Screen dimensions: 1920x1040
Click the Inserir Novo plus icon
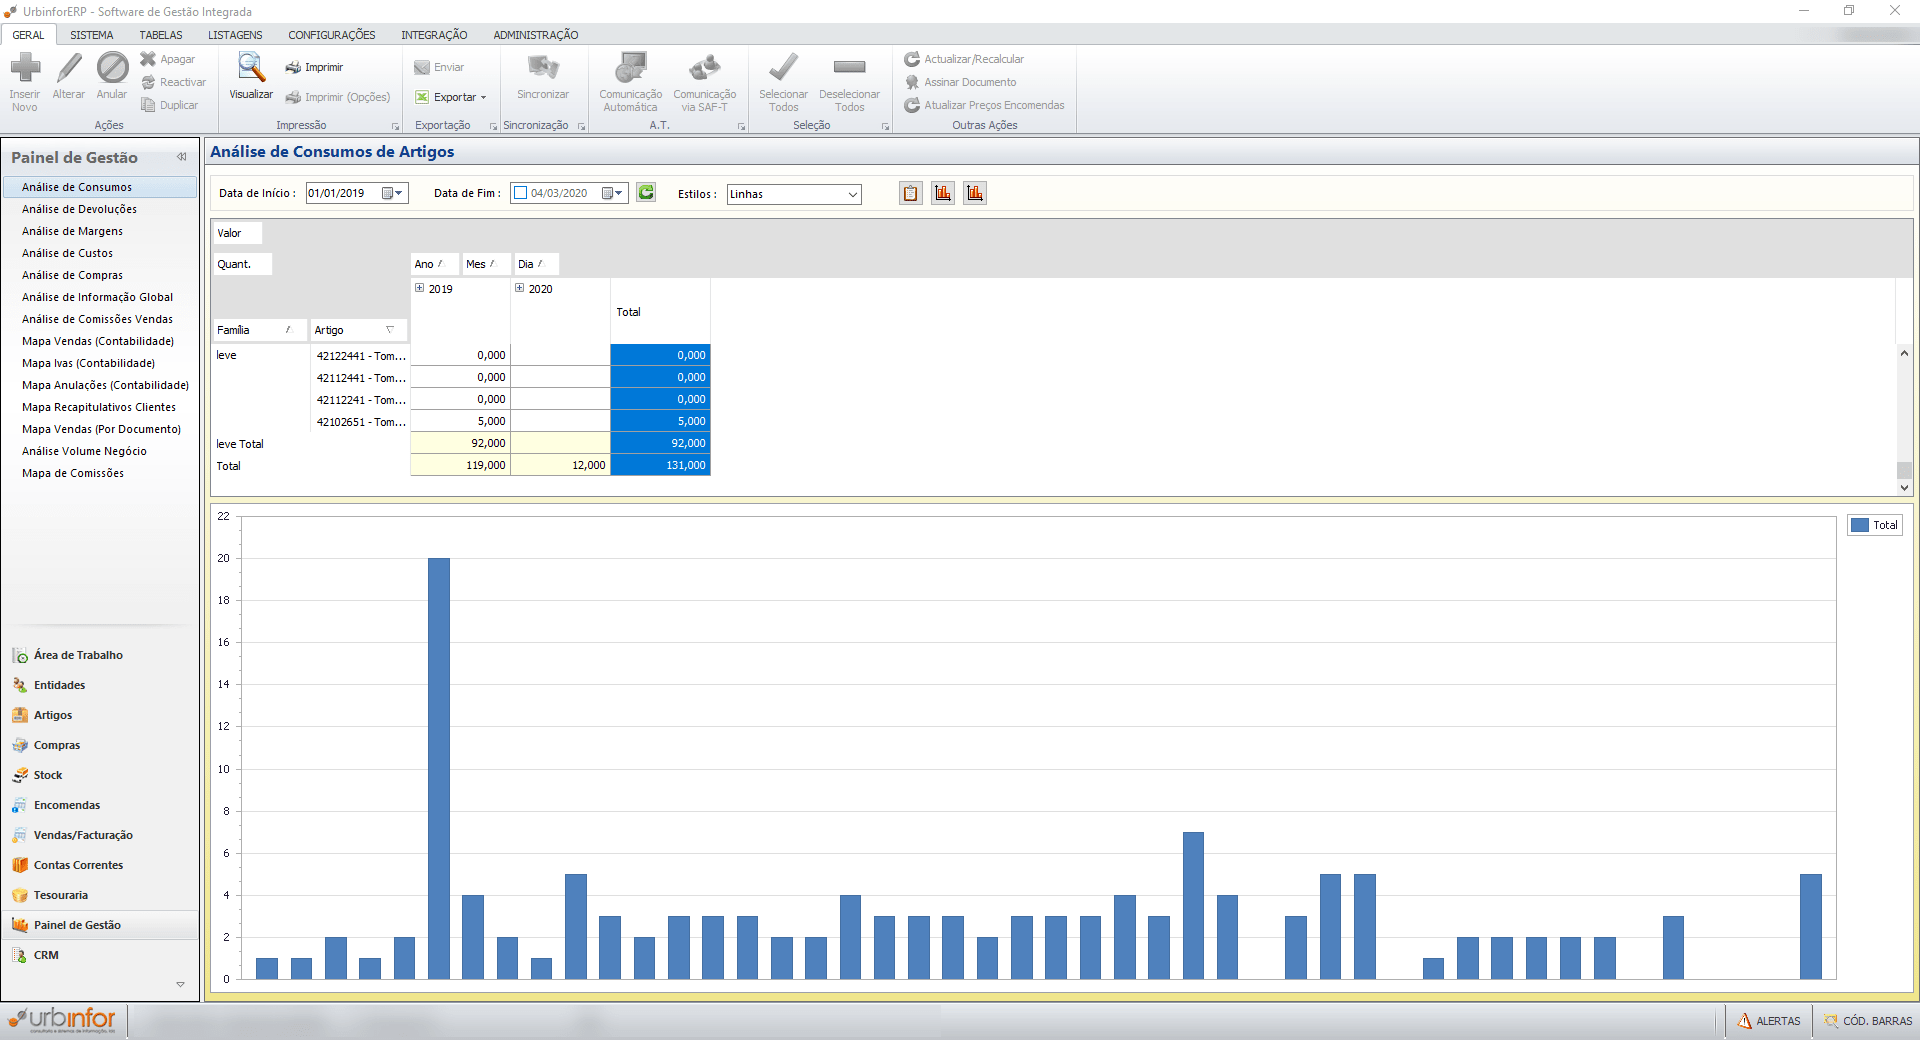coord(25,68)
